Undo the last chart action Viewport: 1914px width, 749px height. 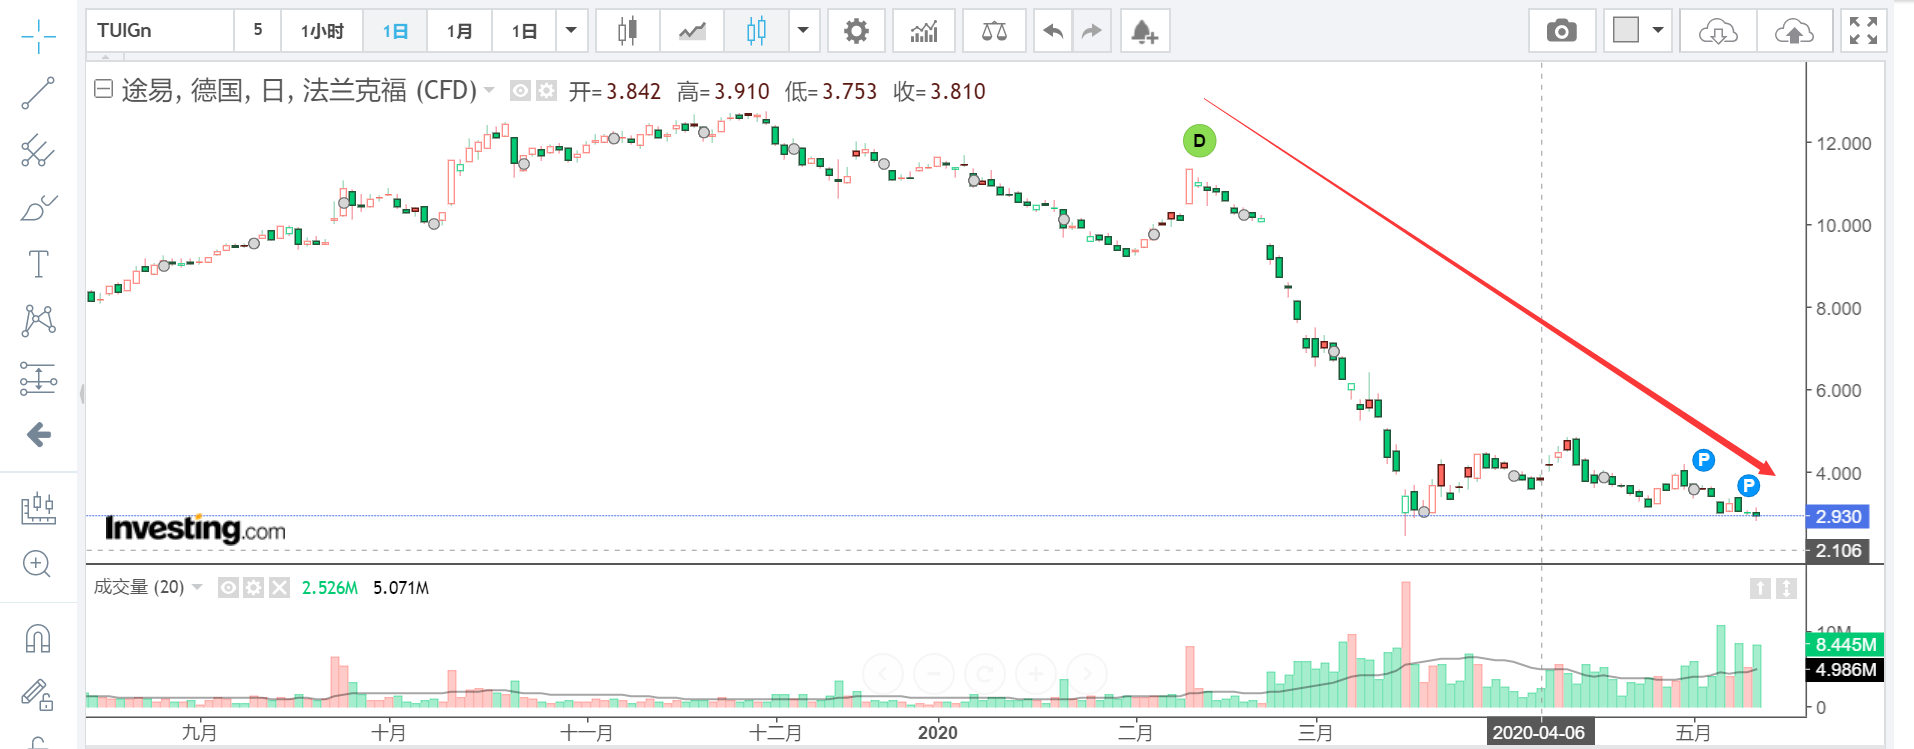click(x=1053, y=31)
